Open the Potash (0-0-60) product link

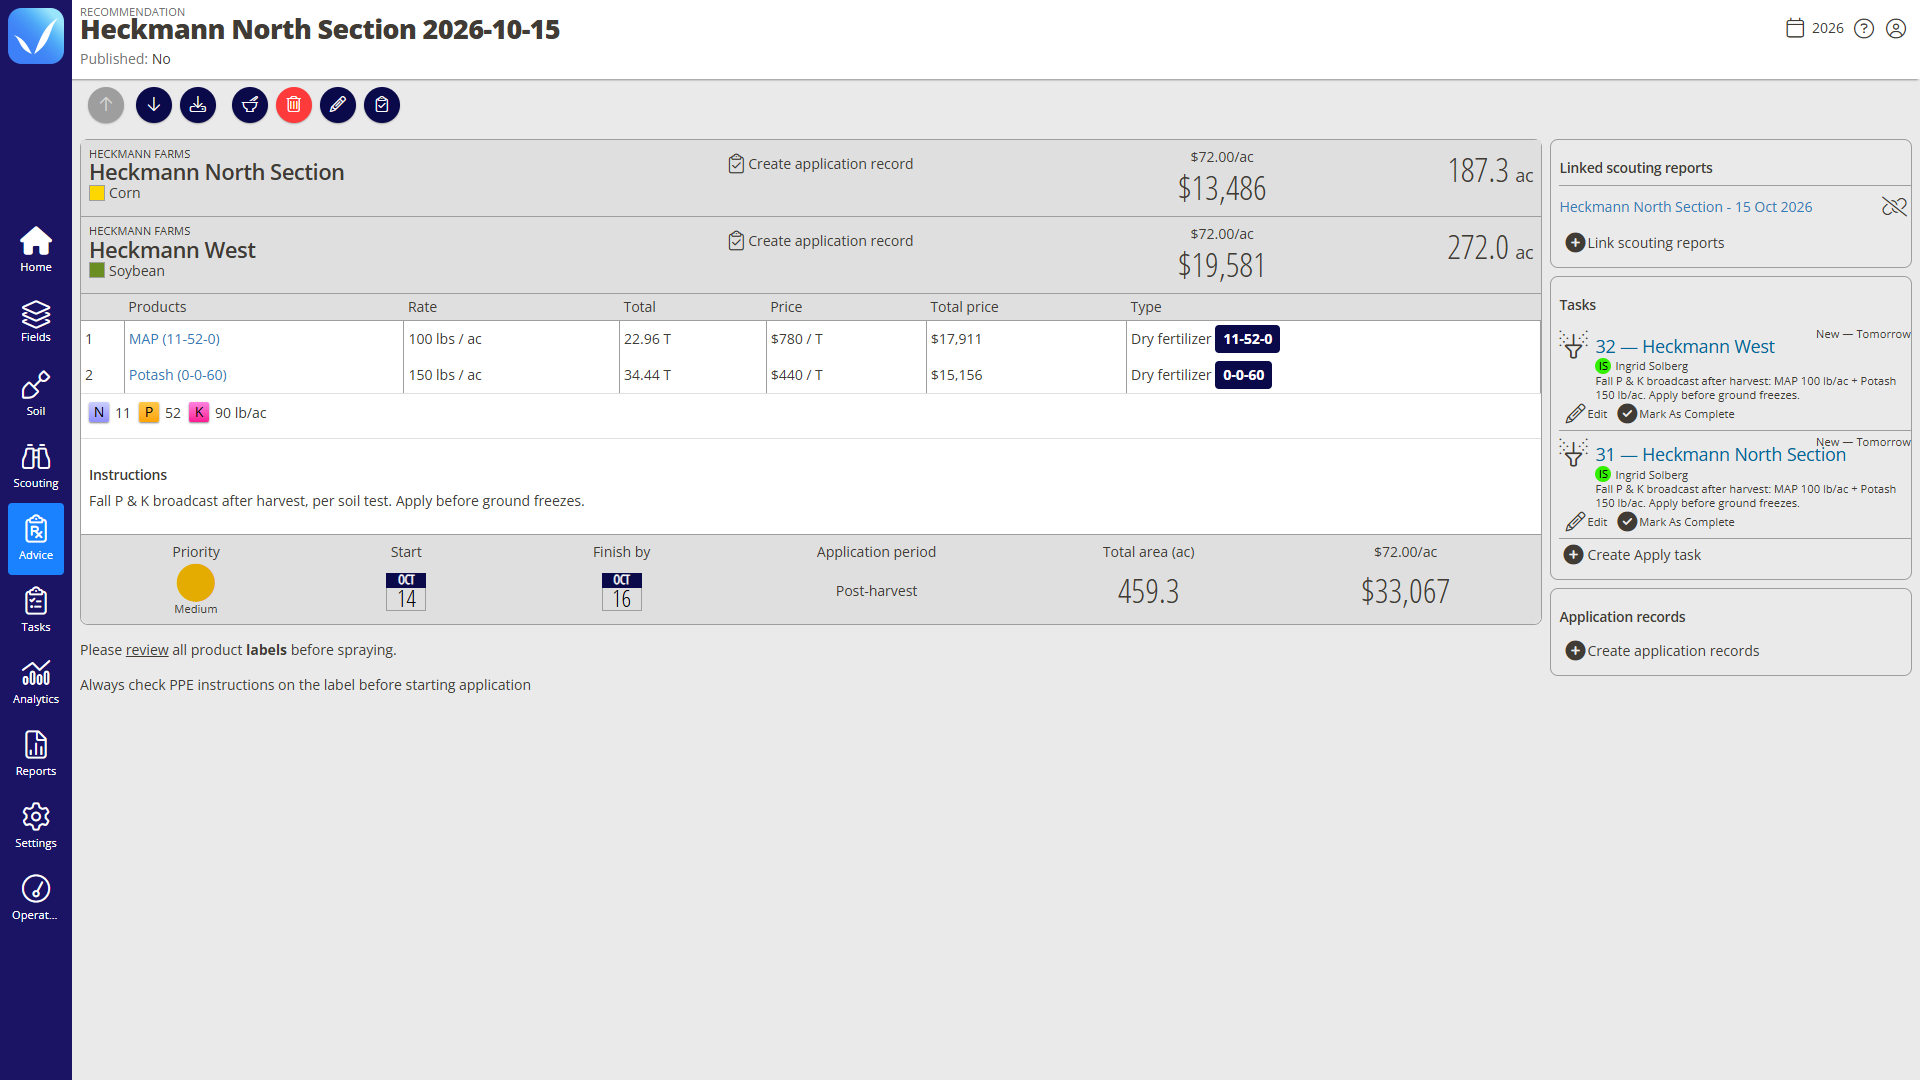178,375
